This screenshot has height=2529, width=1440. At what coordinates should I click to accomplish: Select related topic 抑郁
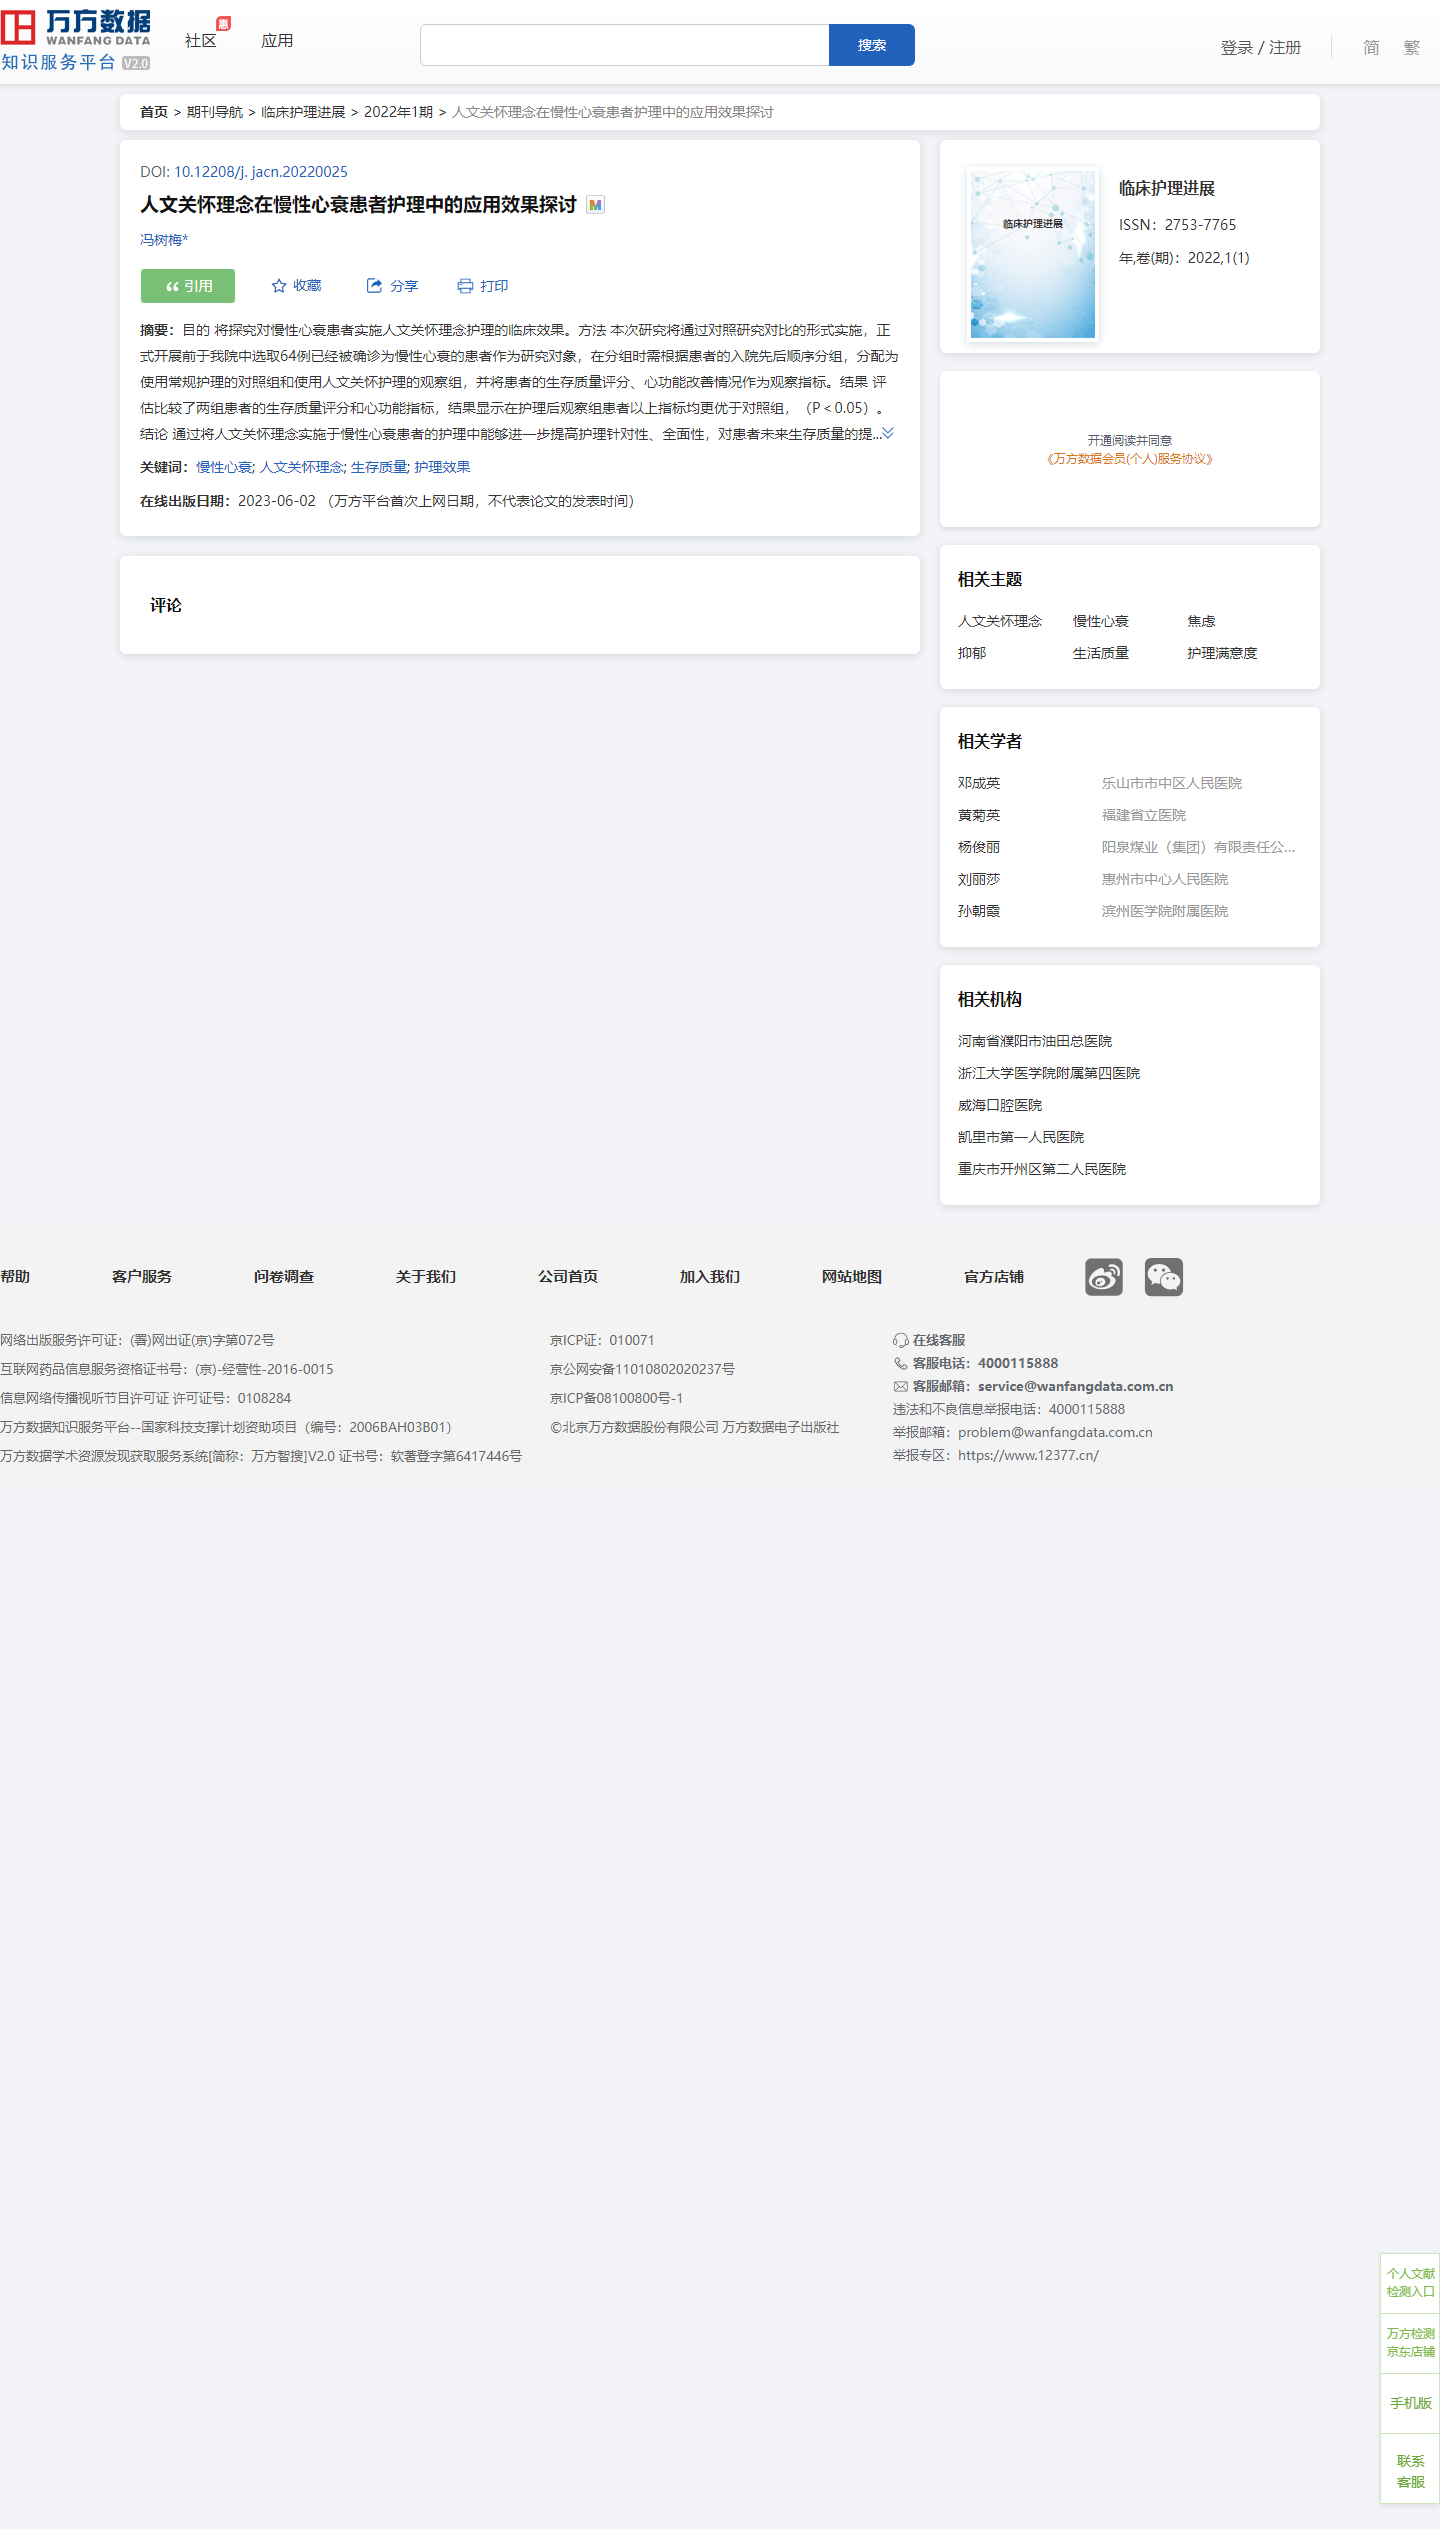[972, 653]
